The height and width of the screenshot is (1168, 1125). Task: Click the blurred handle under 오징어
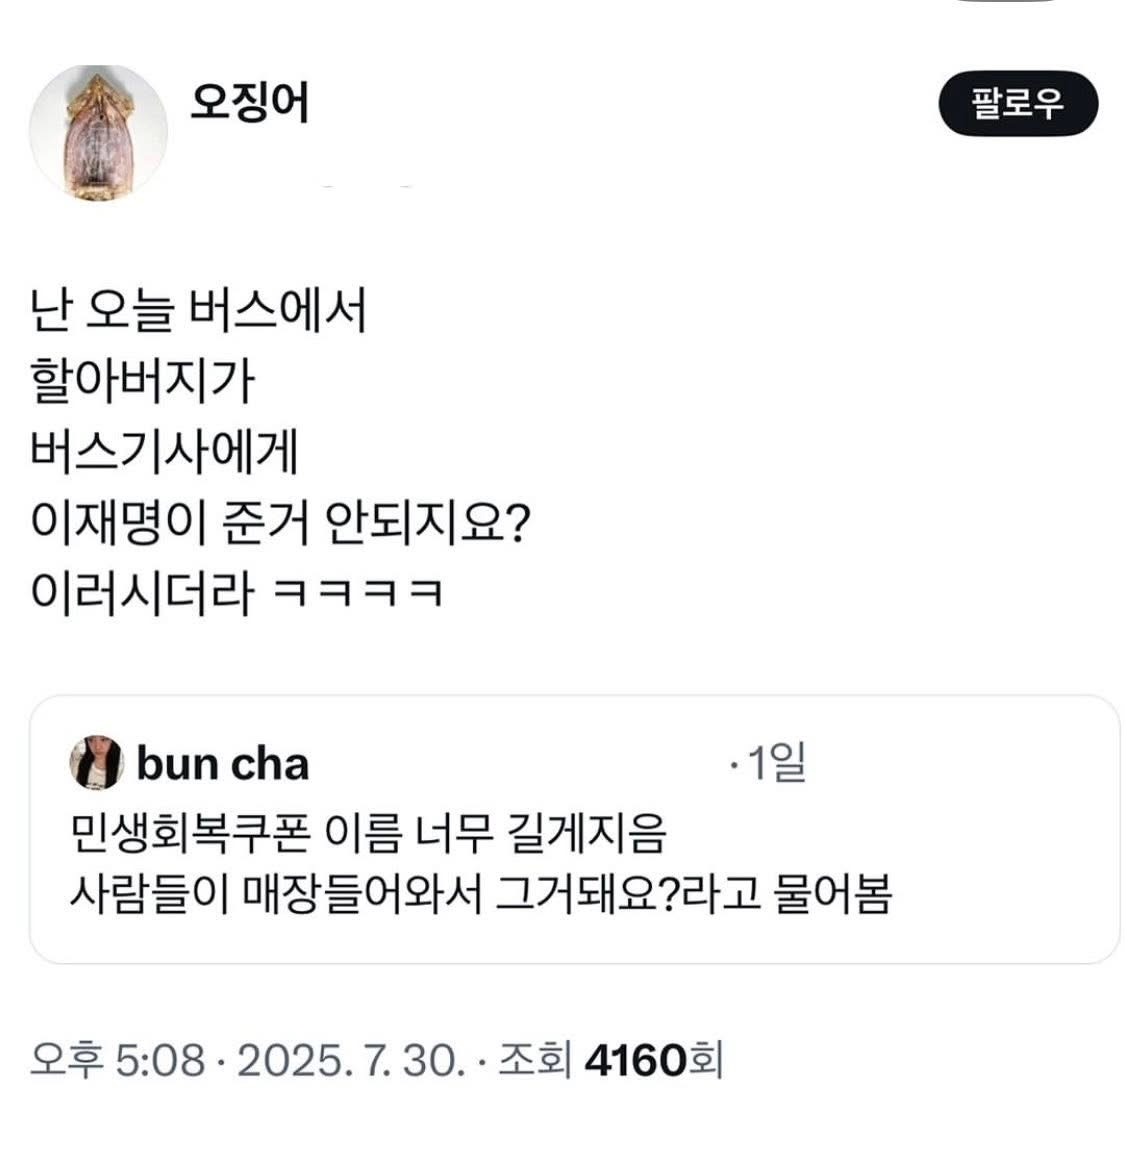365,186
